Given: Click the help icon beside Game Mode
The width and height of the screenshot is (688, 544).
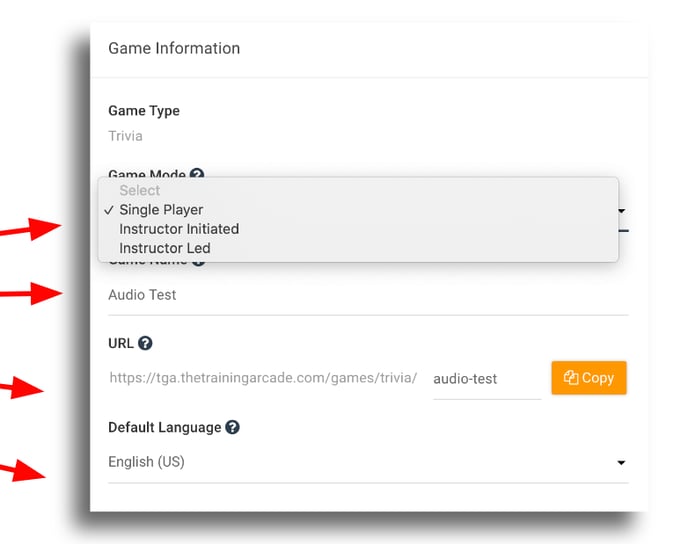Looking at the screenshot, I should (x=197, y=175).
